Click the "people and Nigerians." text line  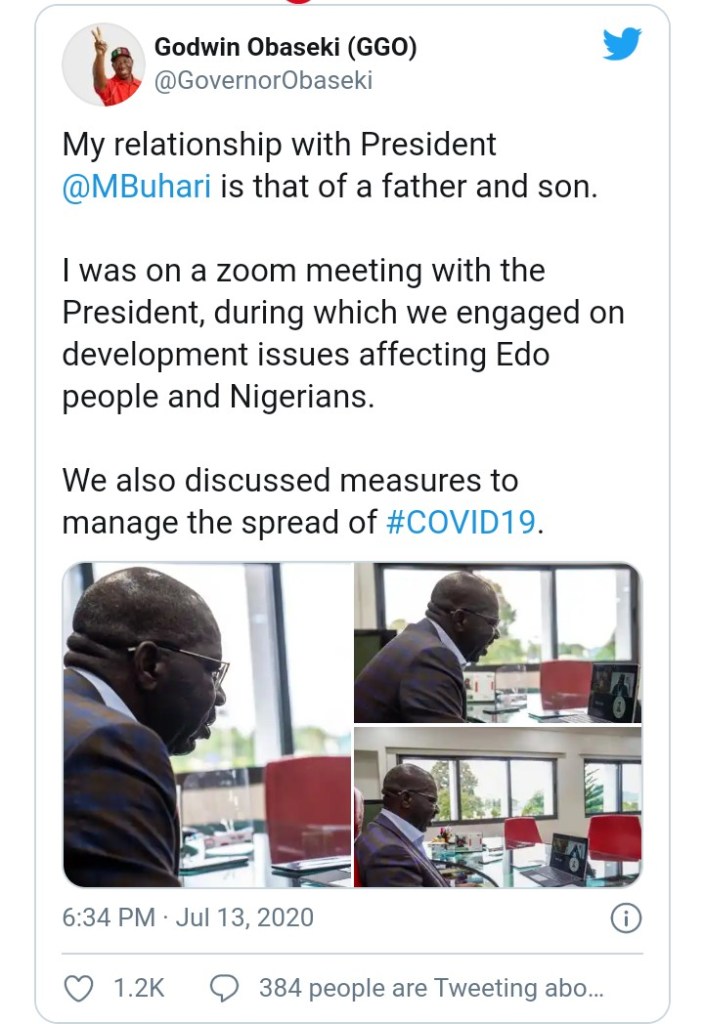click(218, 396)
